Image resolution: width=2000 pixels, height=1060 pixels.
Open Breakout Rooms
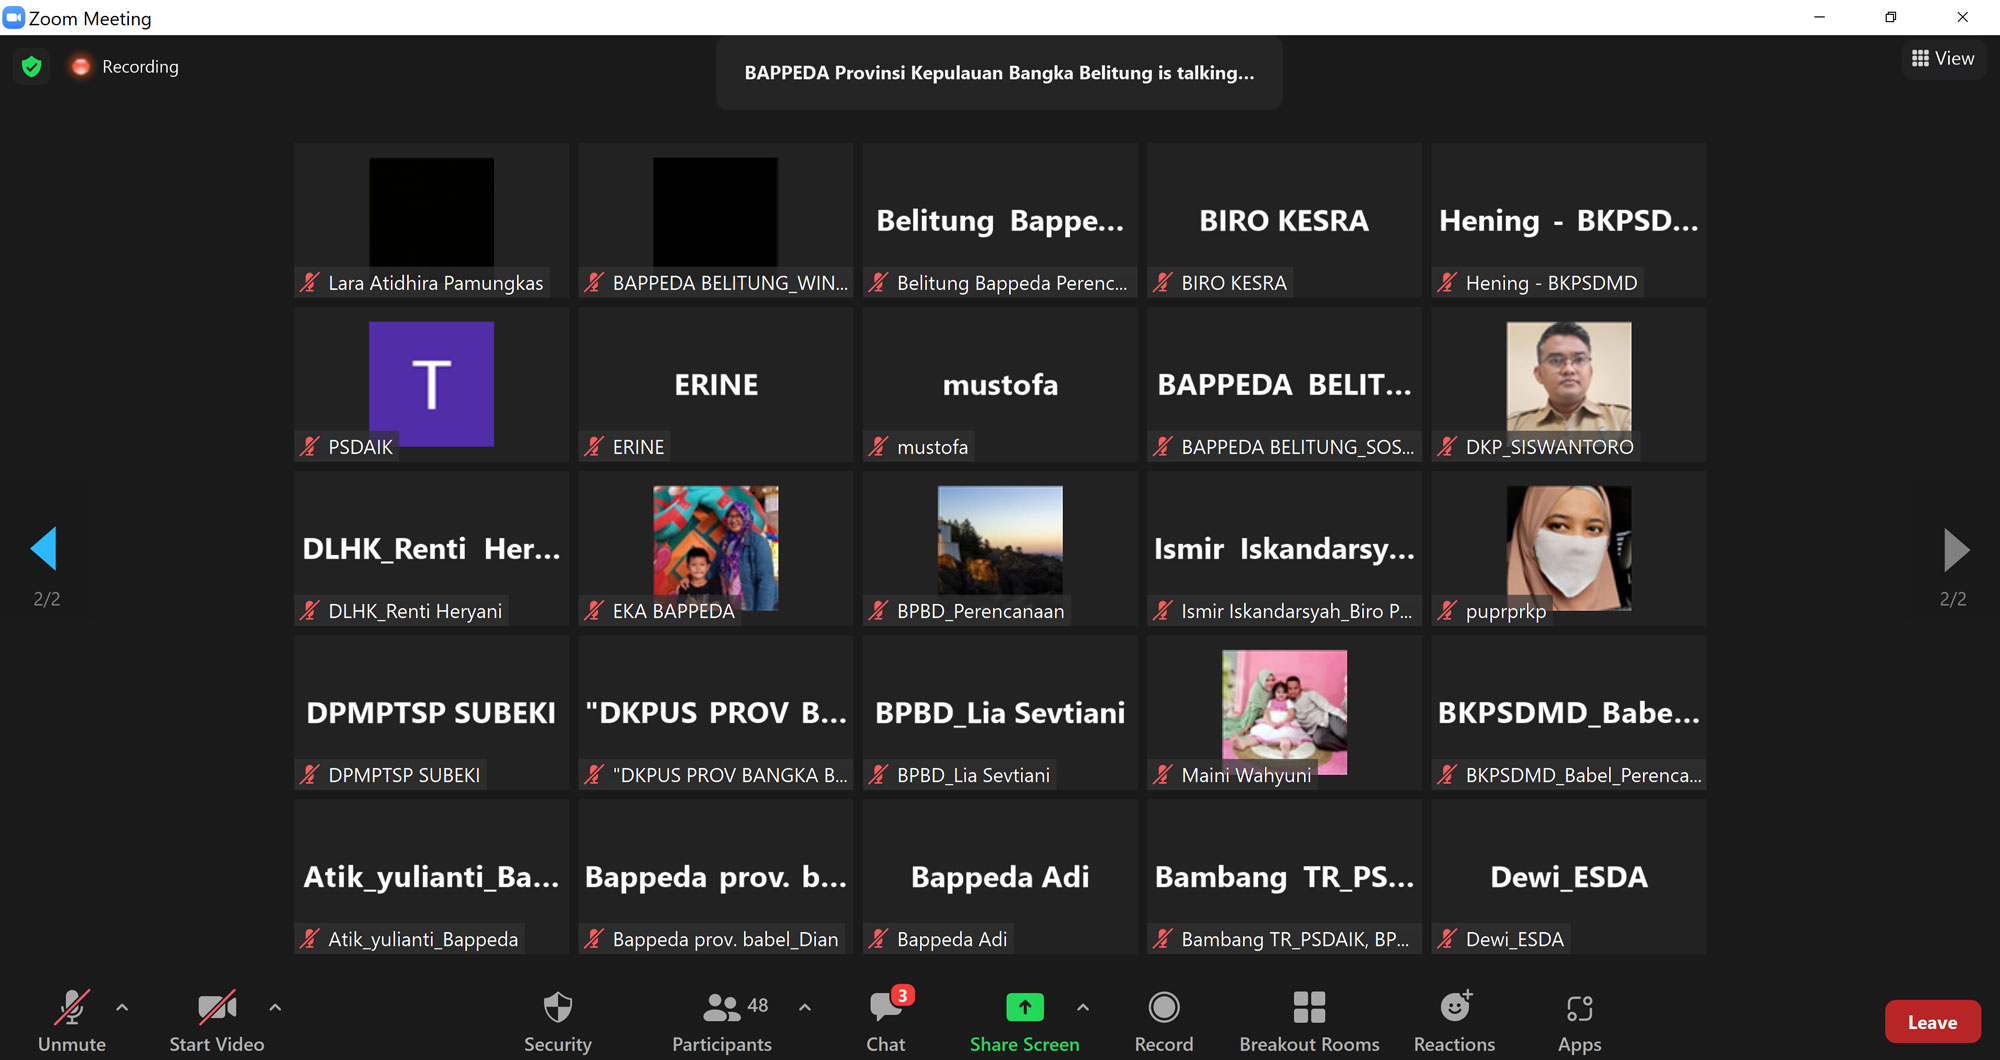tap(1309, 1008)
